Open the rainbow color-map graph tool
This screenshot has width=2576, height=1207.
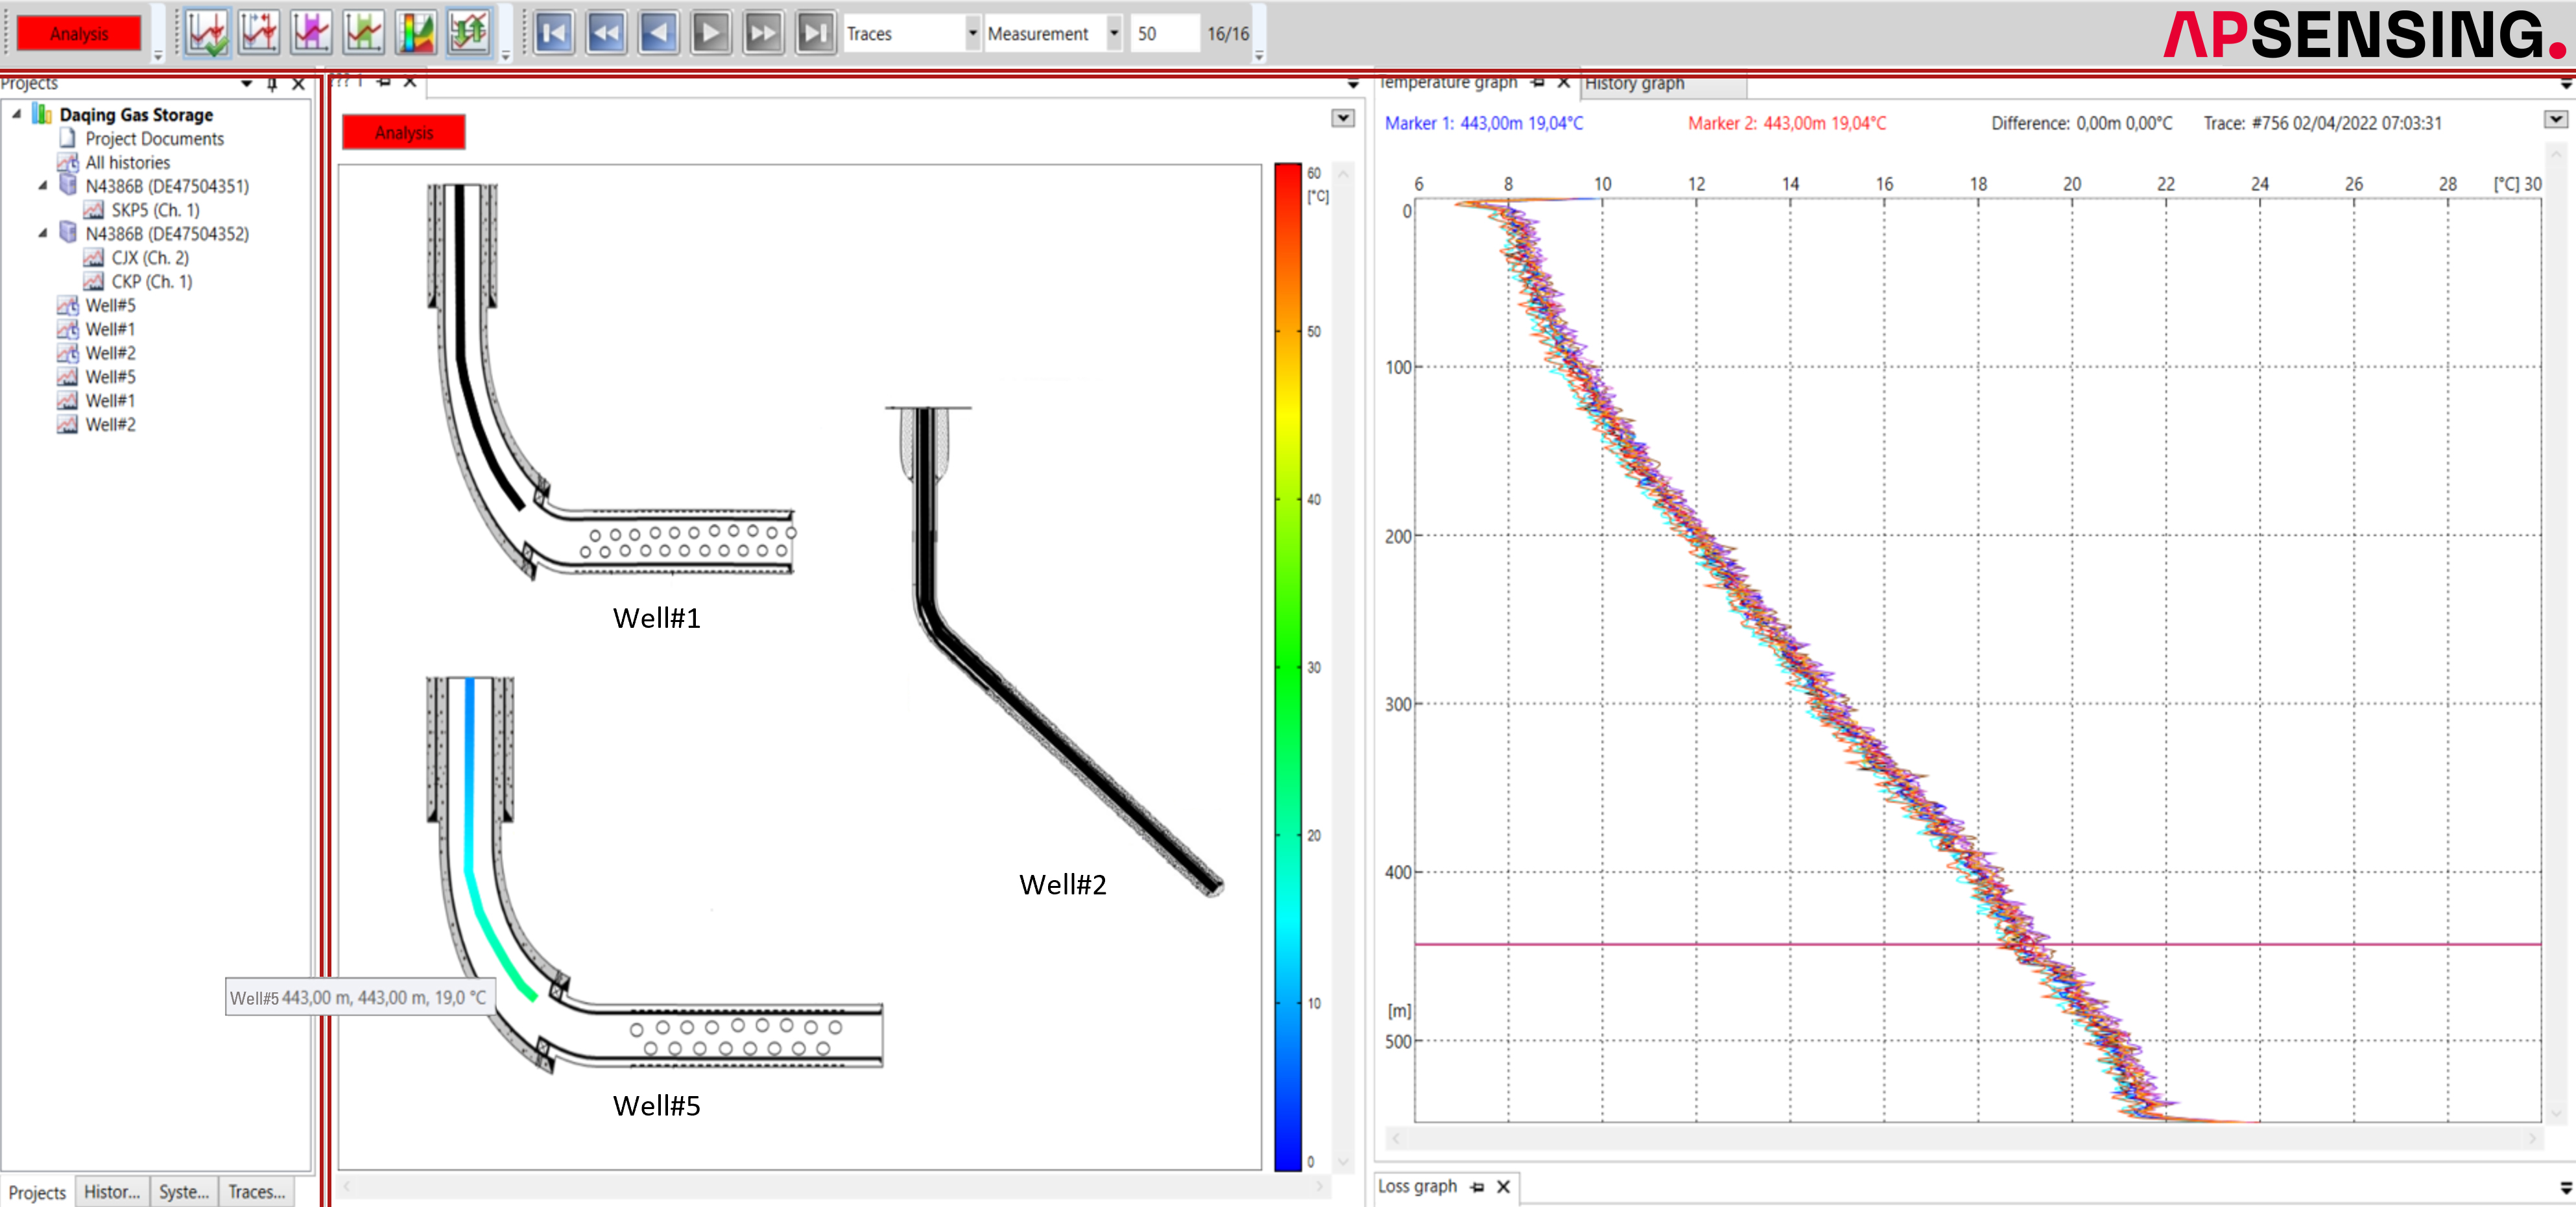[415, 33]
